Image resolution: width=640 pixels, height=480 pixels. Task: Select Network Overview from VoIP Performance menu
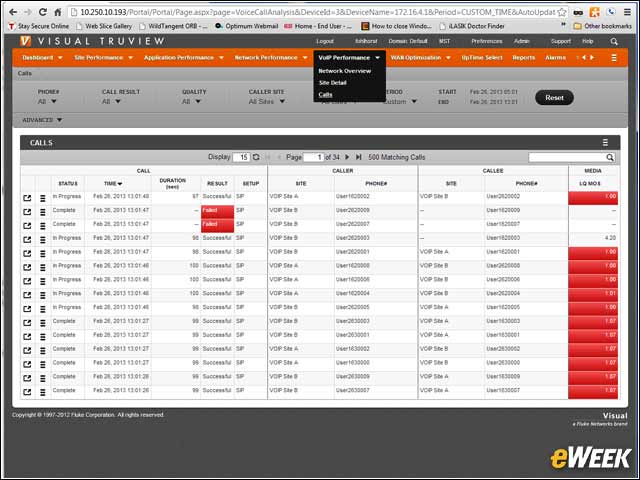344,71
